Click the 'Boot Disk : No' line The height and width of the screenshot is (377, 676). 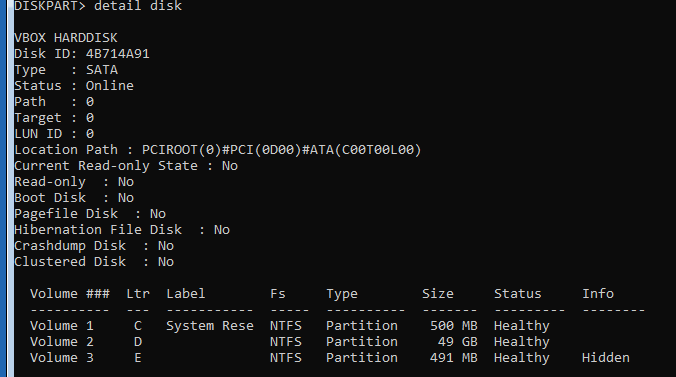pos(74,198)
